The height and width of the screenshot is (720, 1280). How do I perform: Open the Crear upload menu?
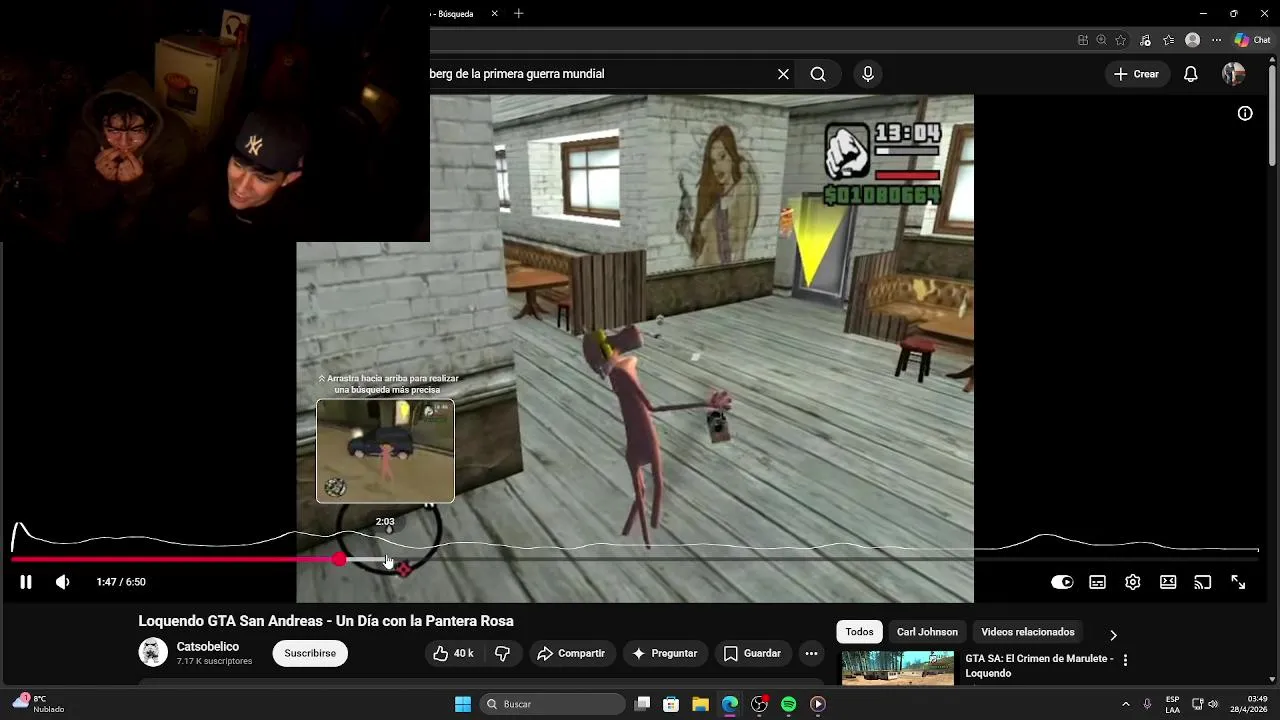click(1136, 74)
